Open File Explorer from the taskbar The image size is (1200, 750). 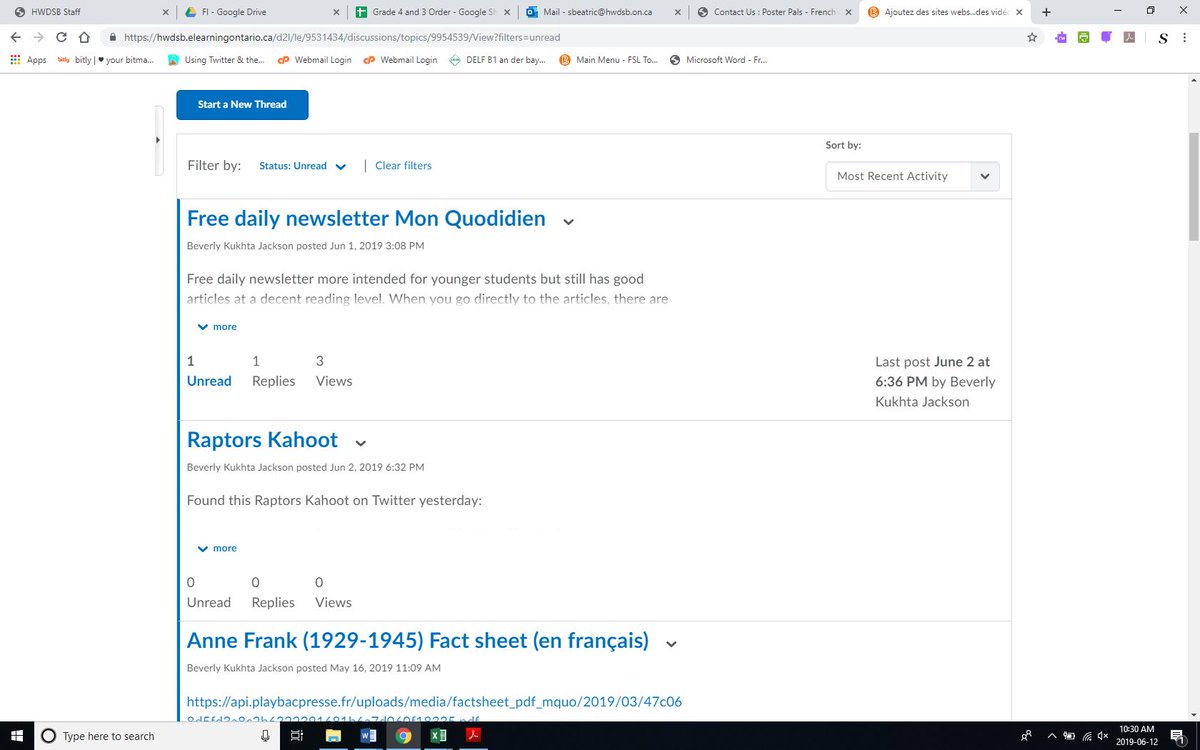pos(333,736)
